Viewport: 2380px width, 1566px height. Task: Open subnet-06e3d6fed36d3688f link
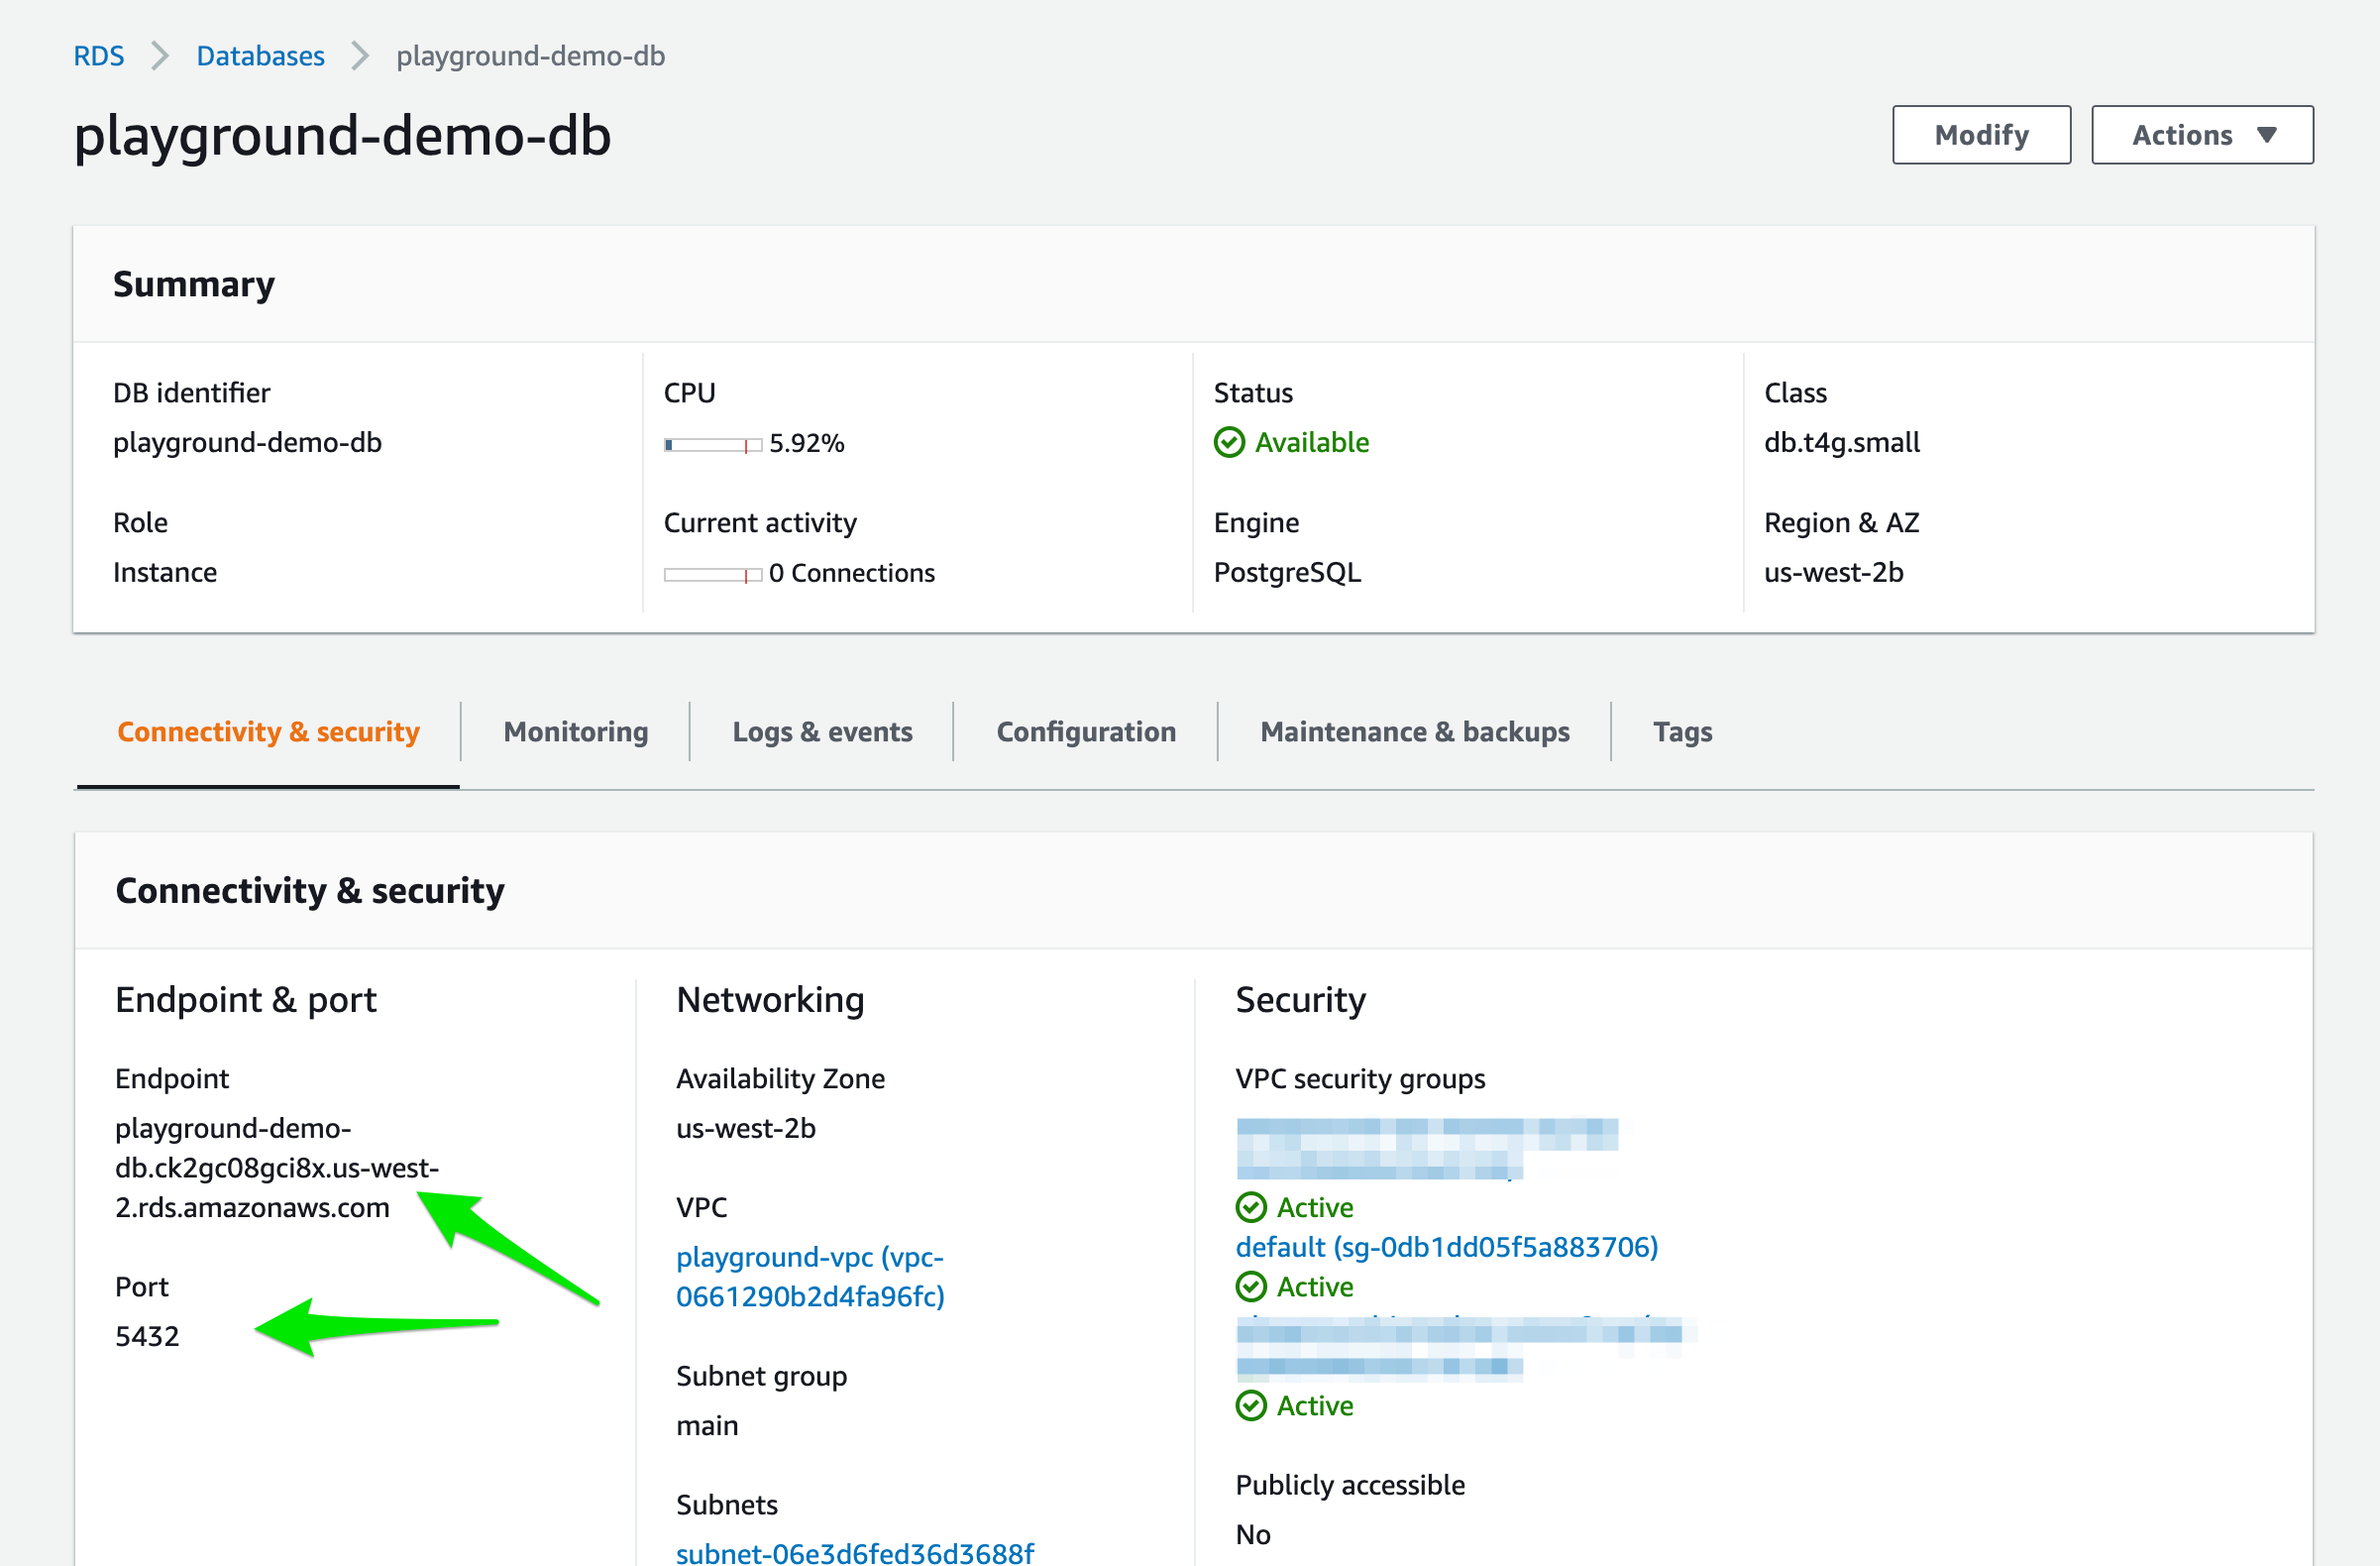coord(855,1552)
